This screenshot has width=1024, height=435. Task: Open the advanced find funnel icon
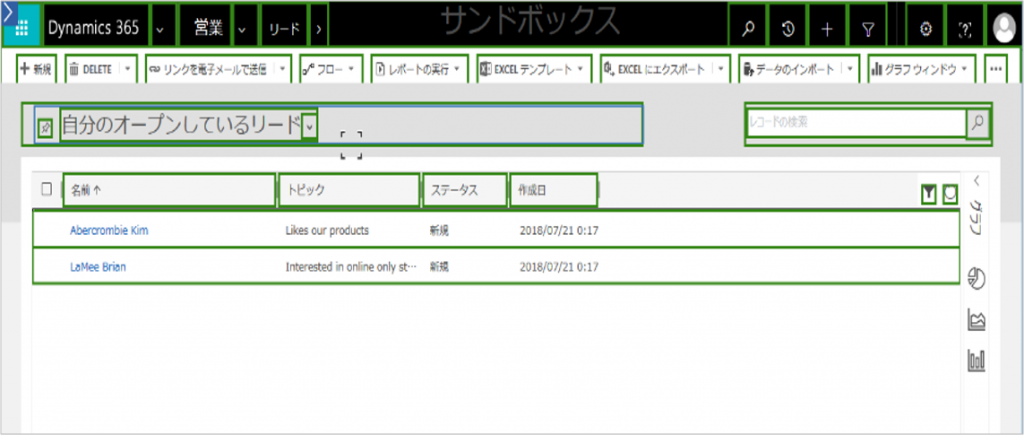867,29
